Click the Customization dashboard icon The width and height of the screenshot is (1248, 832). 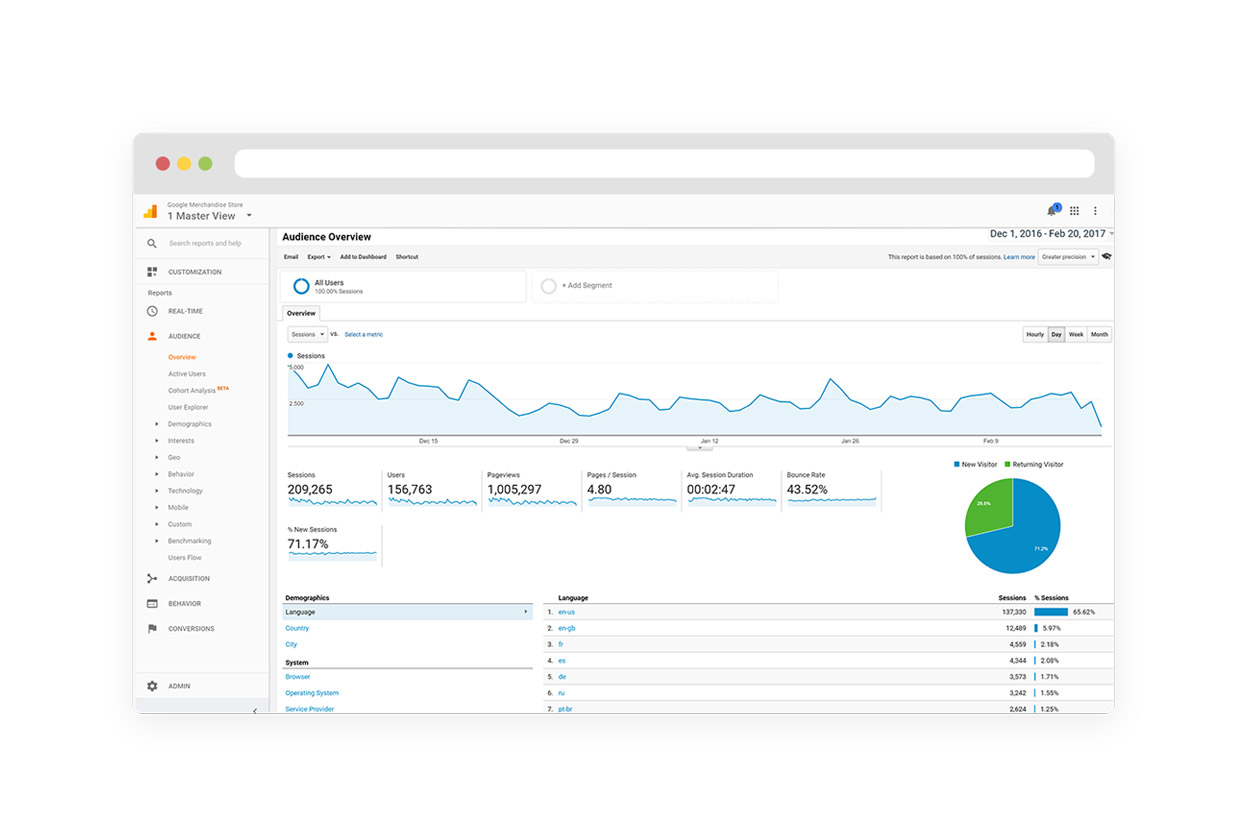pyautogui.click(x=152, y=272)
